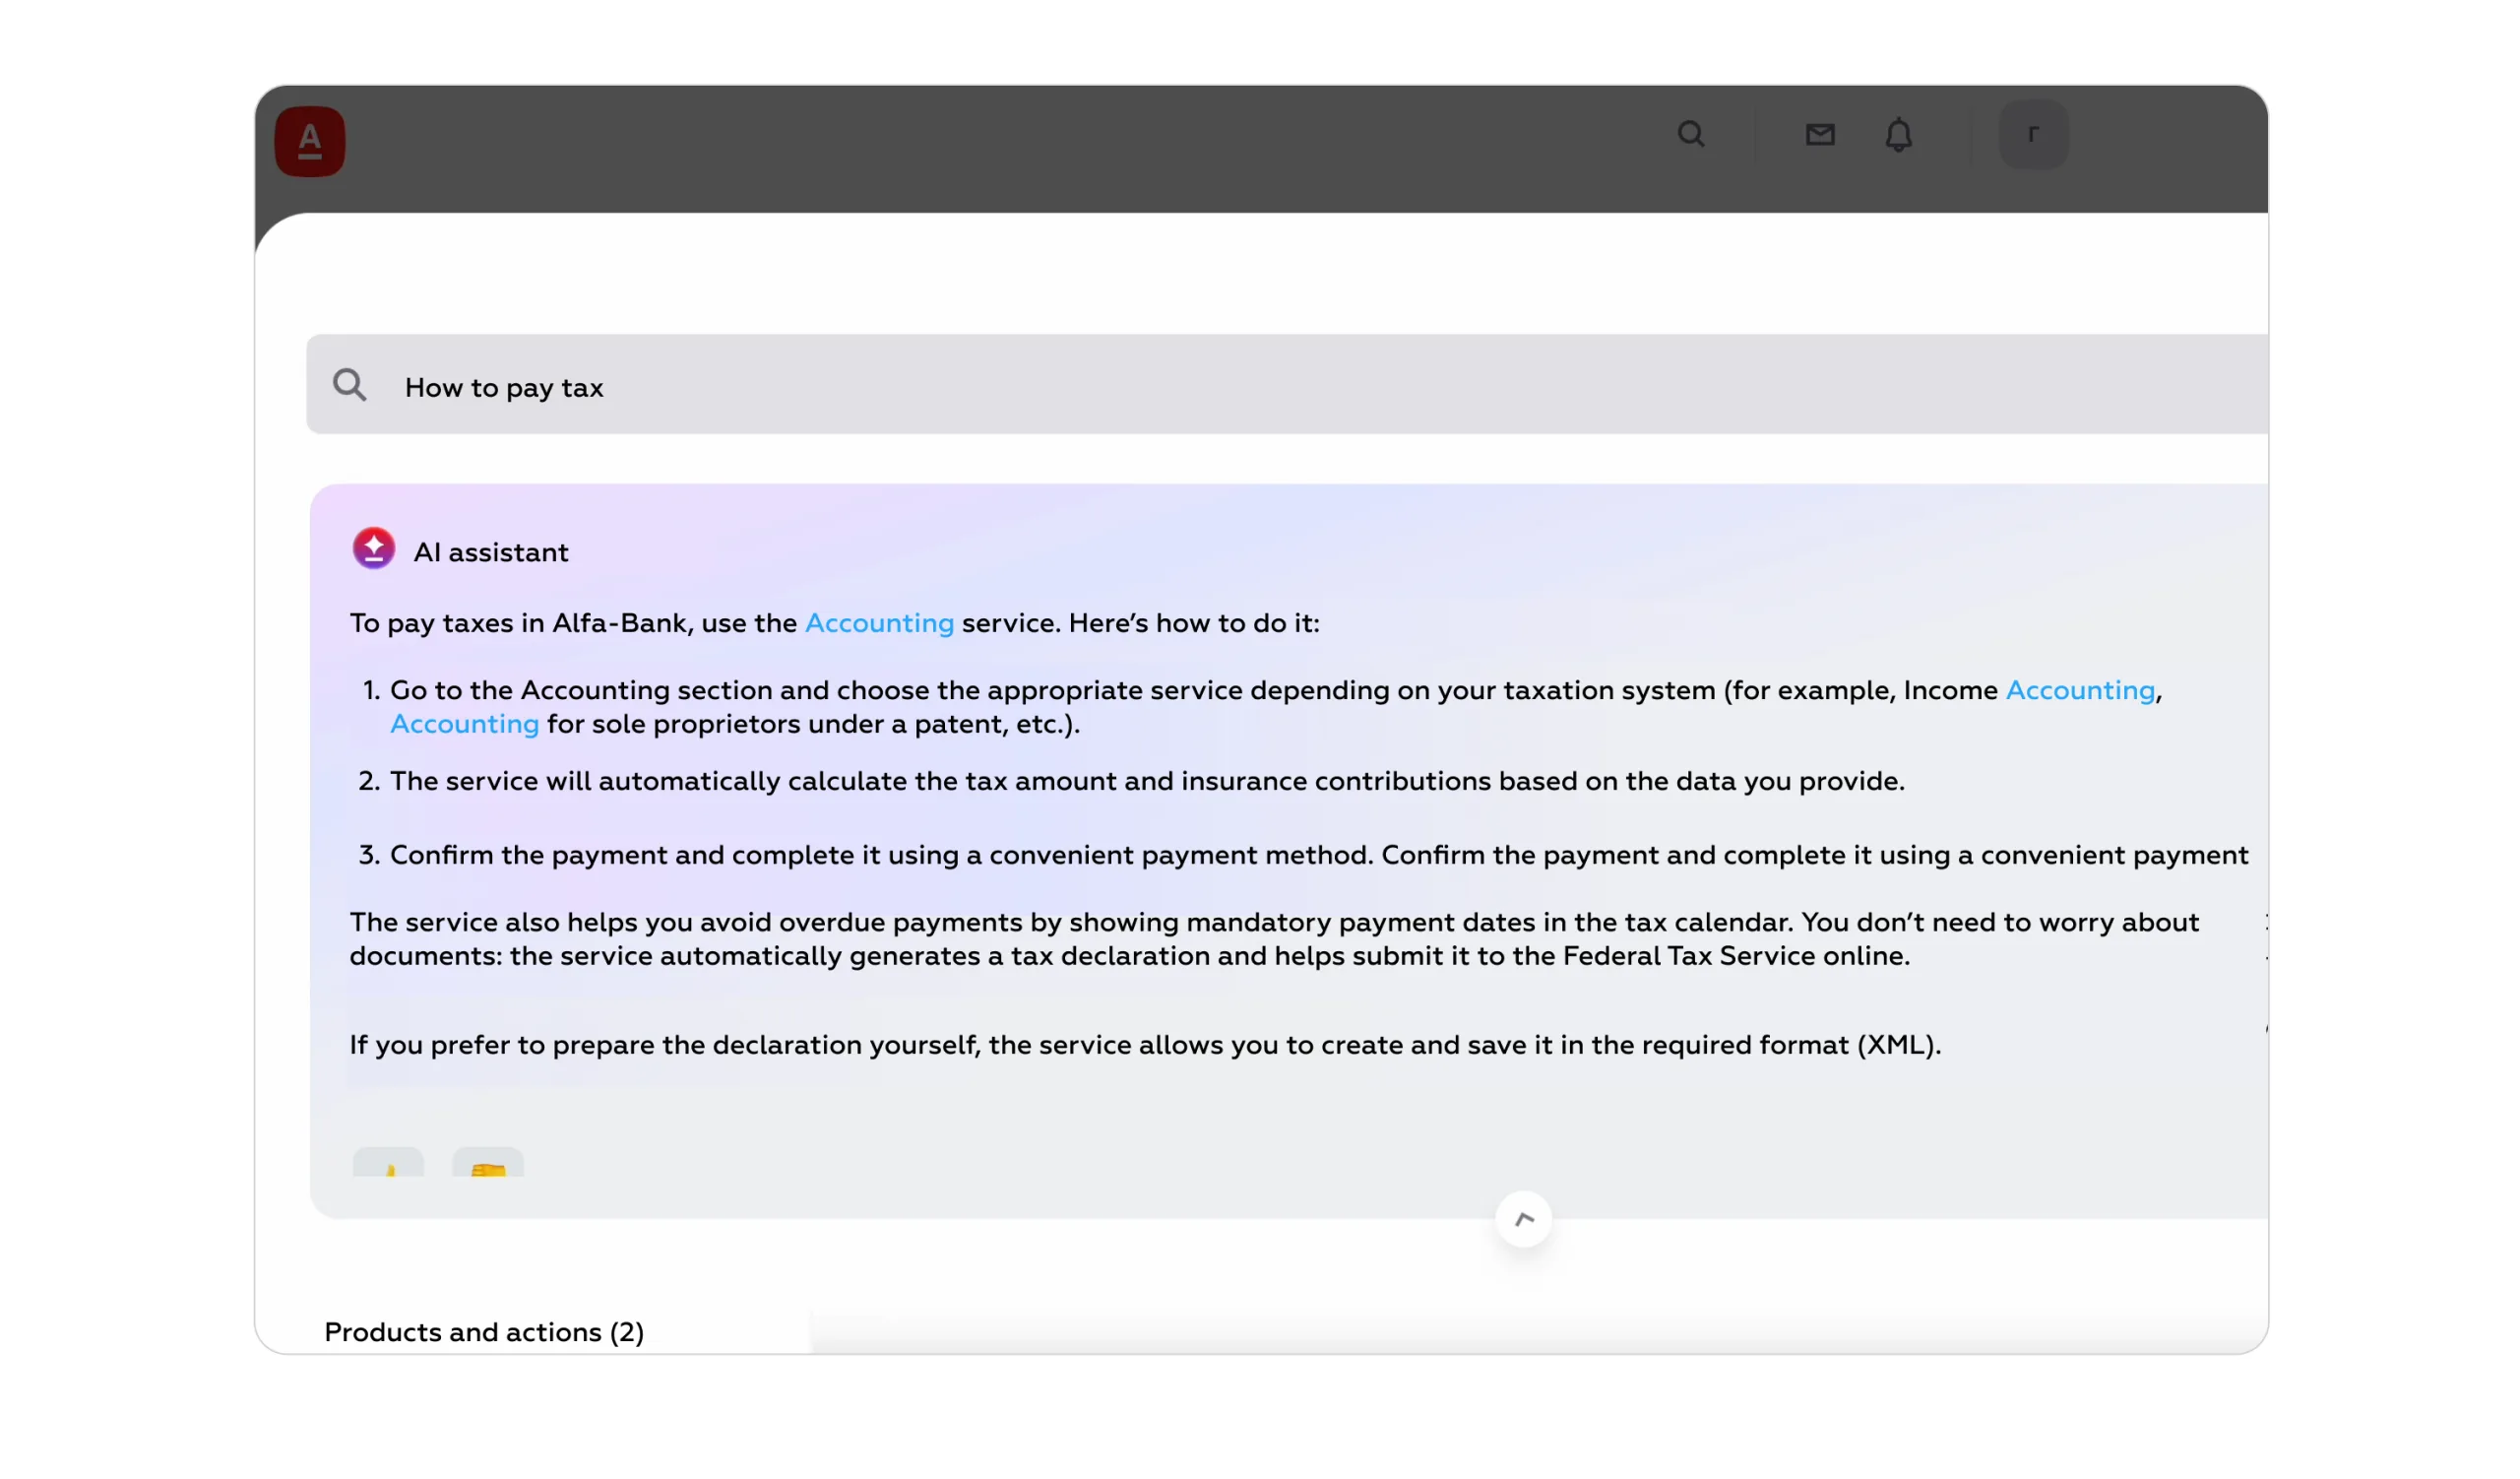The image size is (2520, 1479).
Task: Click the sentence about the XML declaration format
Action: click(1145, 1045)
